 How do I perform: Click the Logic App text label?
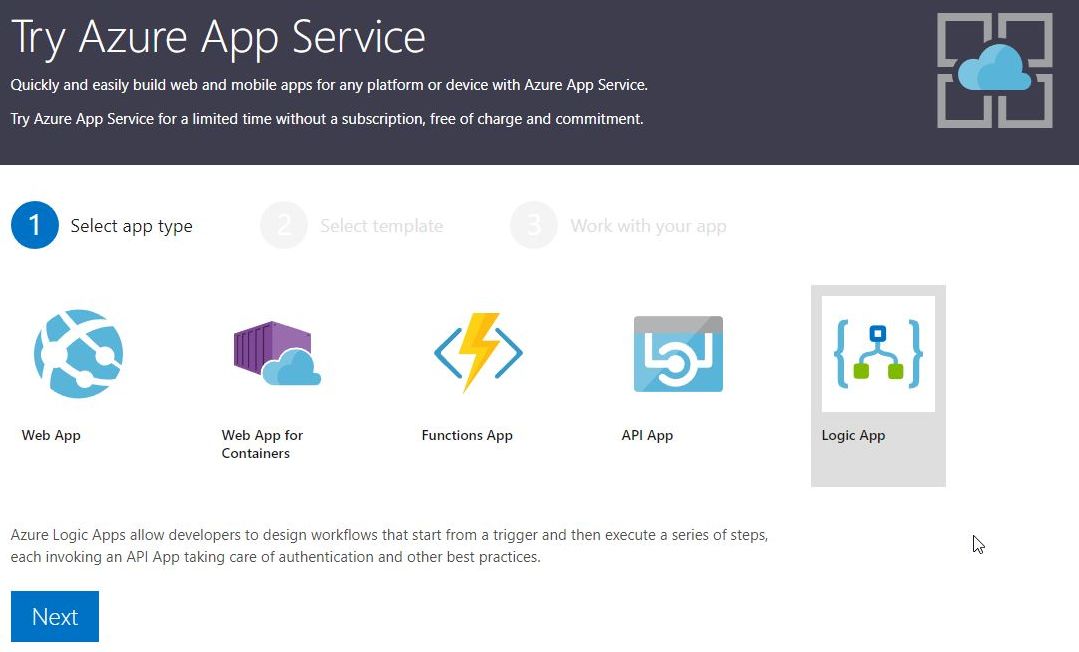853,435
